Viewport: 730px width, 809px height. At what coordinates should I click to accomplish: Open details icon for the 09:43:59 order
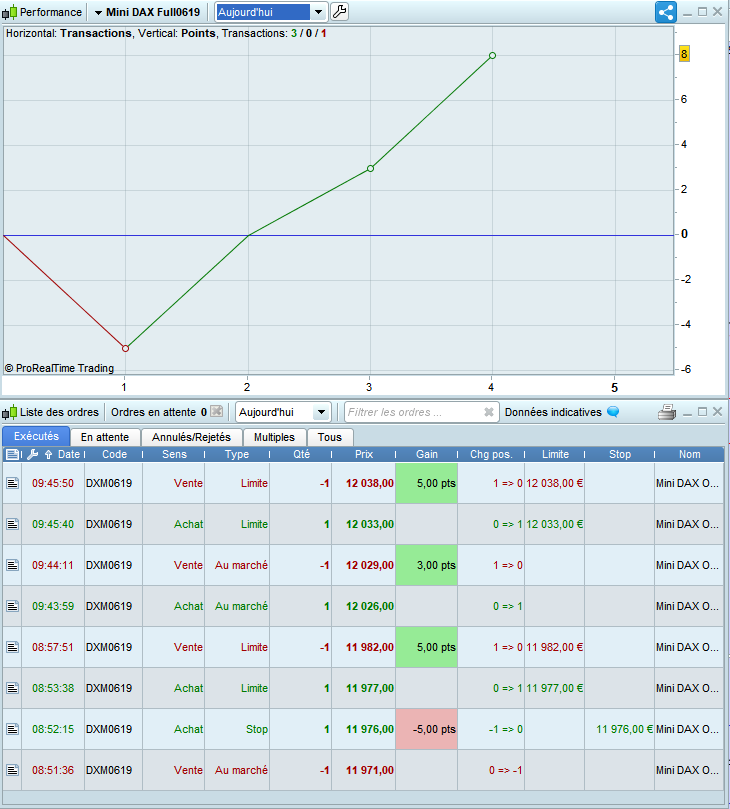(13, 606)
